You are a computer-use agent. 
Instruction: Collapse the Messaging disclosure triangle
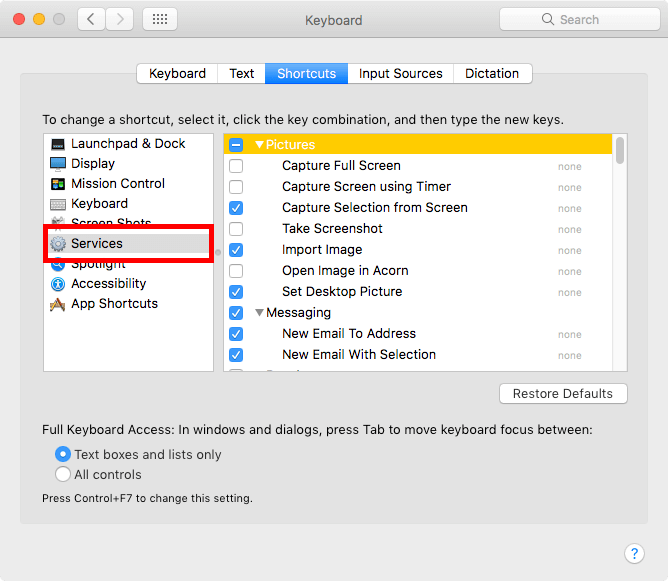pos(259,313)
